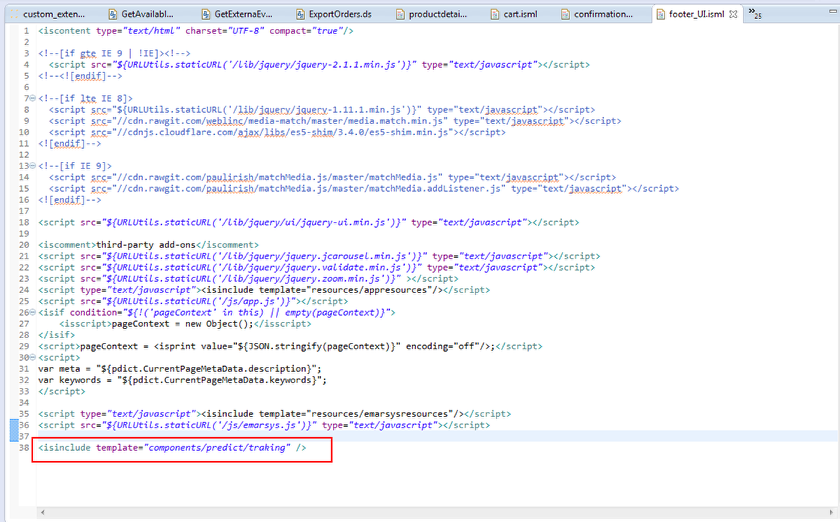Click the endif comment on line 11

(x=69, y=144)
